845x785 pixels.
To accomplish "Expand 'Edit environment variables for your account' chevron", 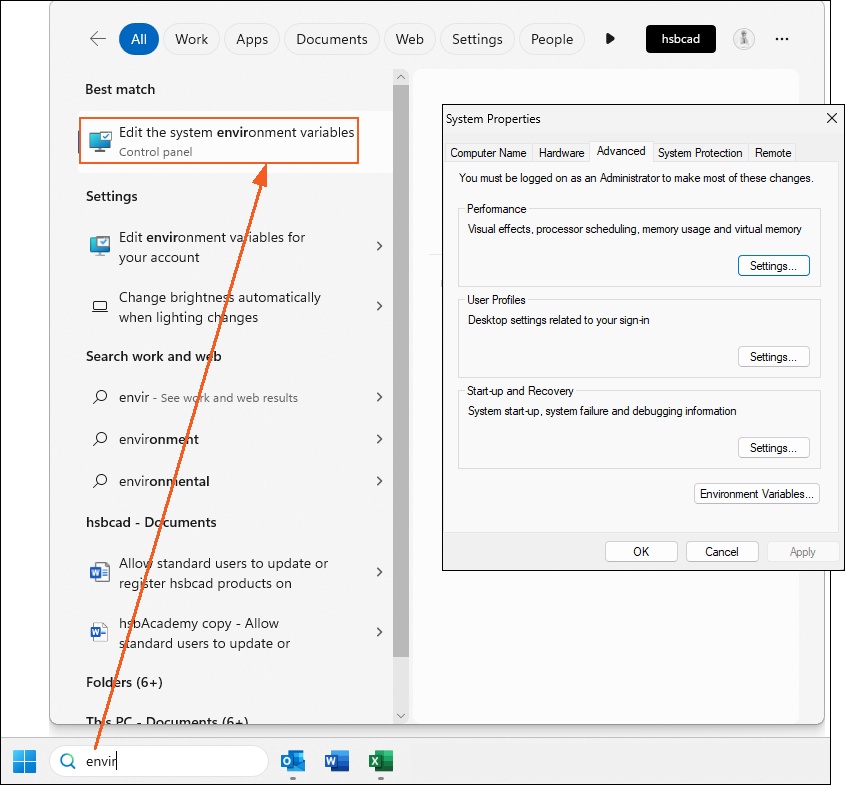I will pos(379,246).
